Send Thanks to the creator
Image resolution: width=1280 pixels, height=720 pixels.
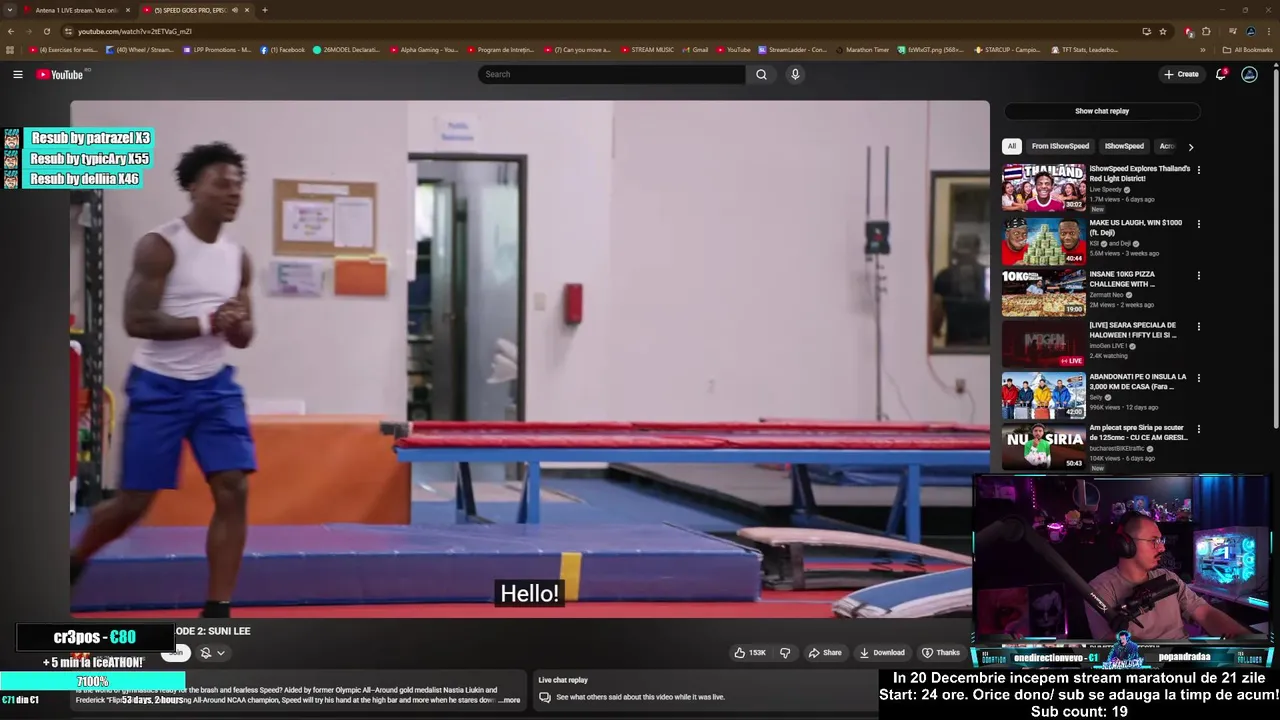[941, 653]
